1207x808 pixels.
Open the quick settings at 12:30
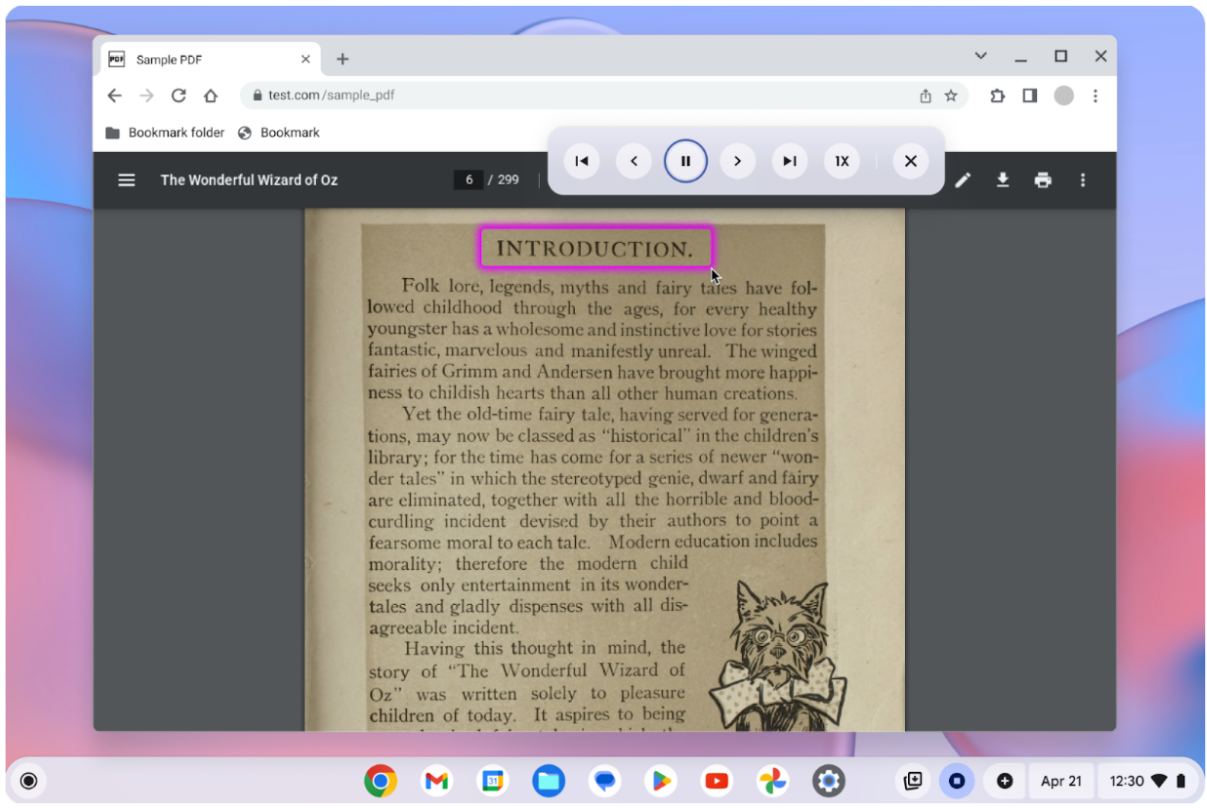1148,781
